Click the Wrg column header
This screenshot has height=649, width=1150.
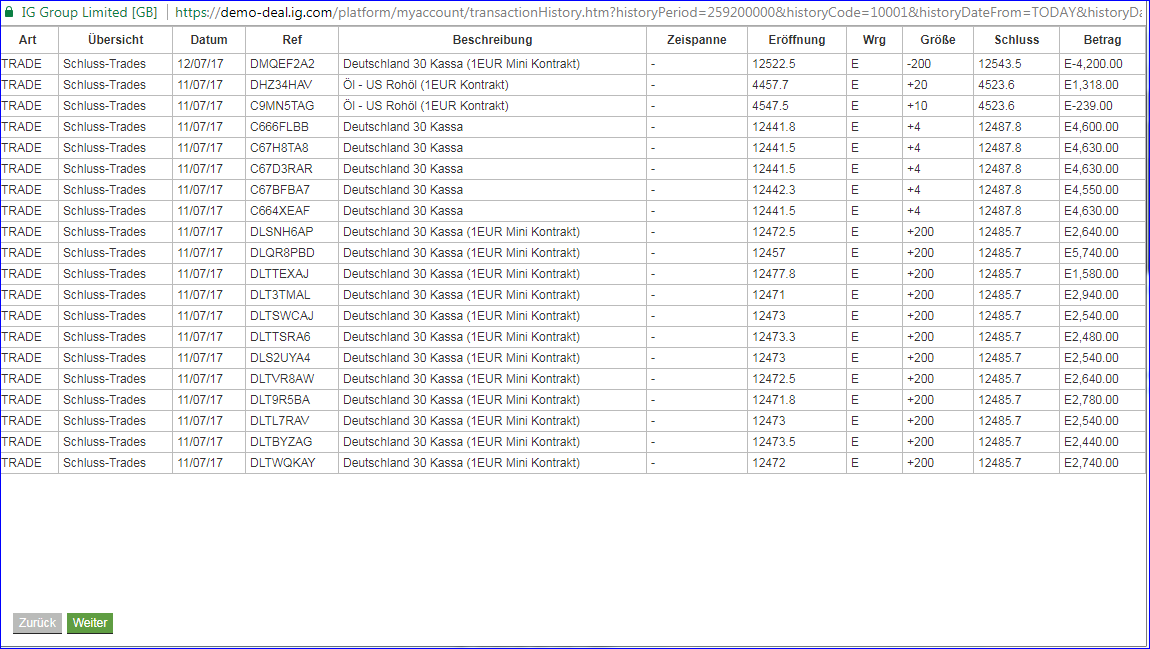(874, 40)
